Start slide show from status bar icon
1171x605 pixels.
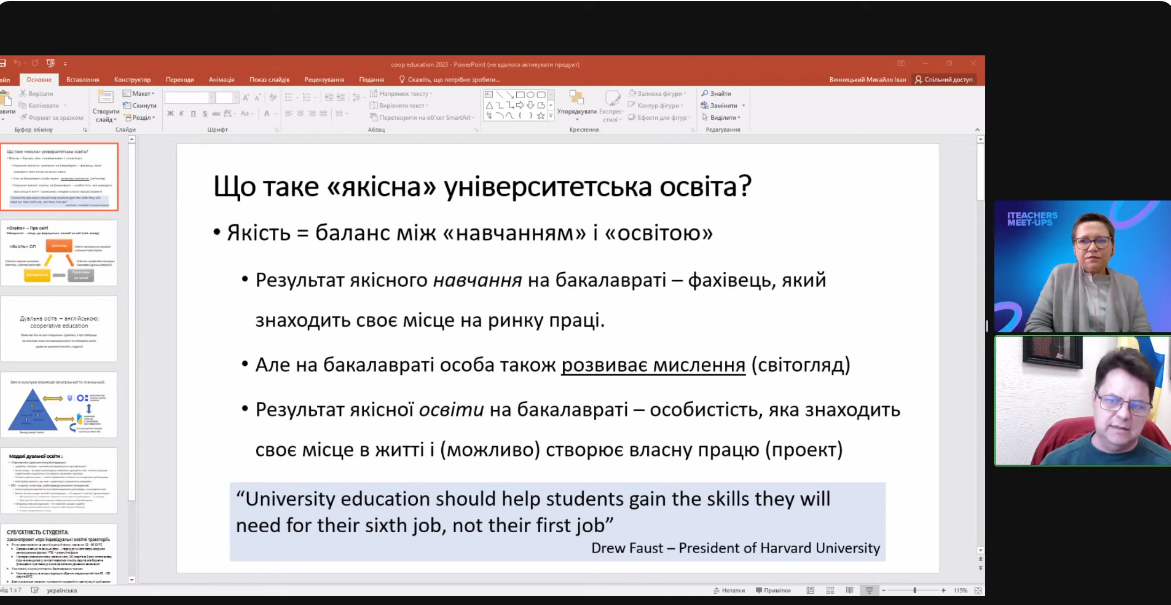pos(869,590)
